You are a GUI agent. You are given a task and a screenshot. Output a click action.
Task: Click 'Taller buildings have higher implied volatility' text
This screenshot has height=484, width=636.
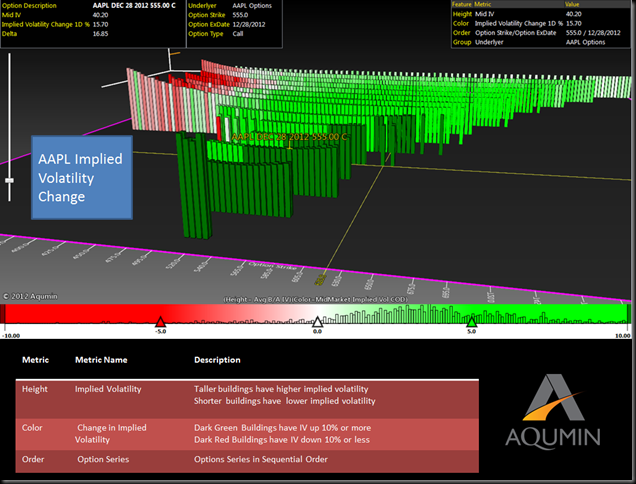[281, 389]
